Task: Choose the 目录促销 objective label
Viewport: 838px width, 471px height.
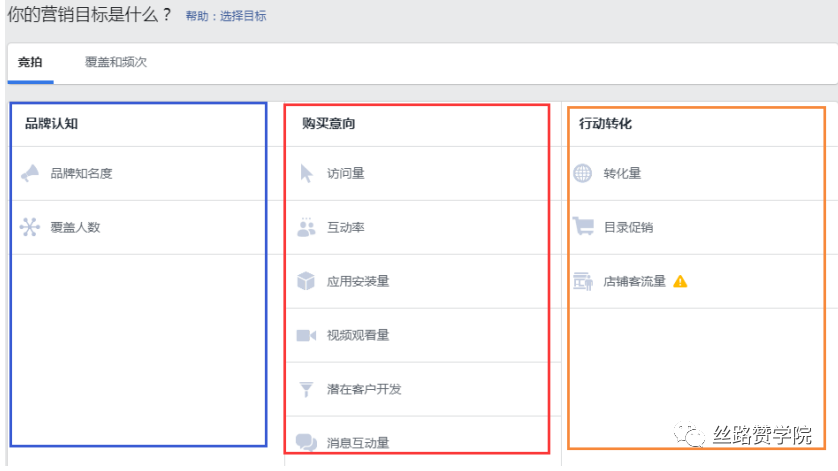Action: pyautogui.click(x=628, y=227)
